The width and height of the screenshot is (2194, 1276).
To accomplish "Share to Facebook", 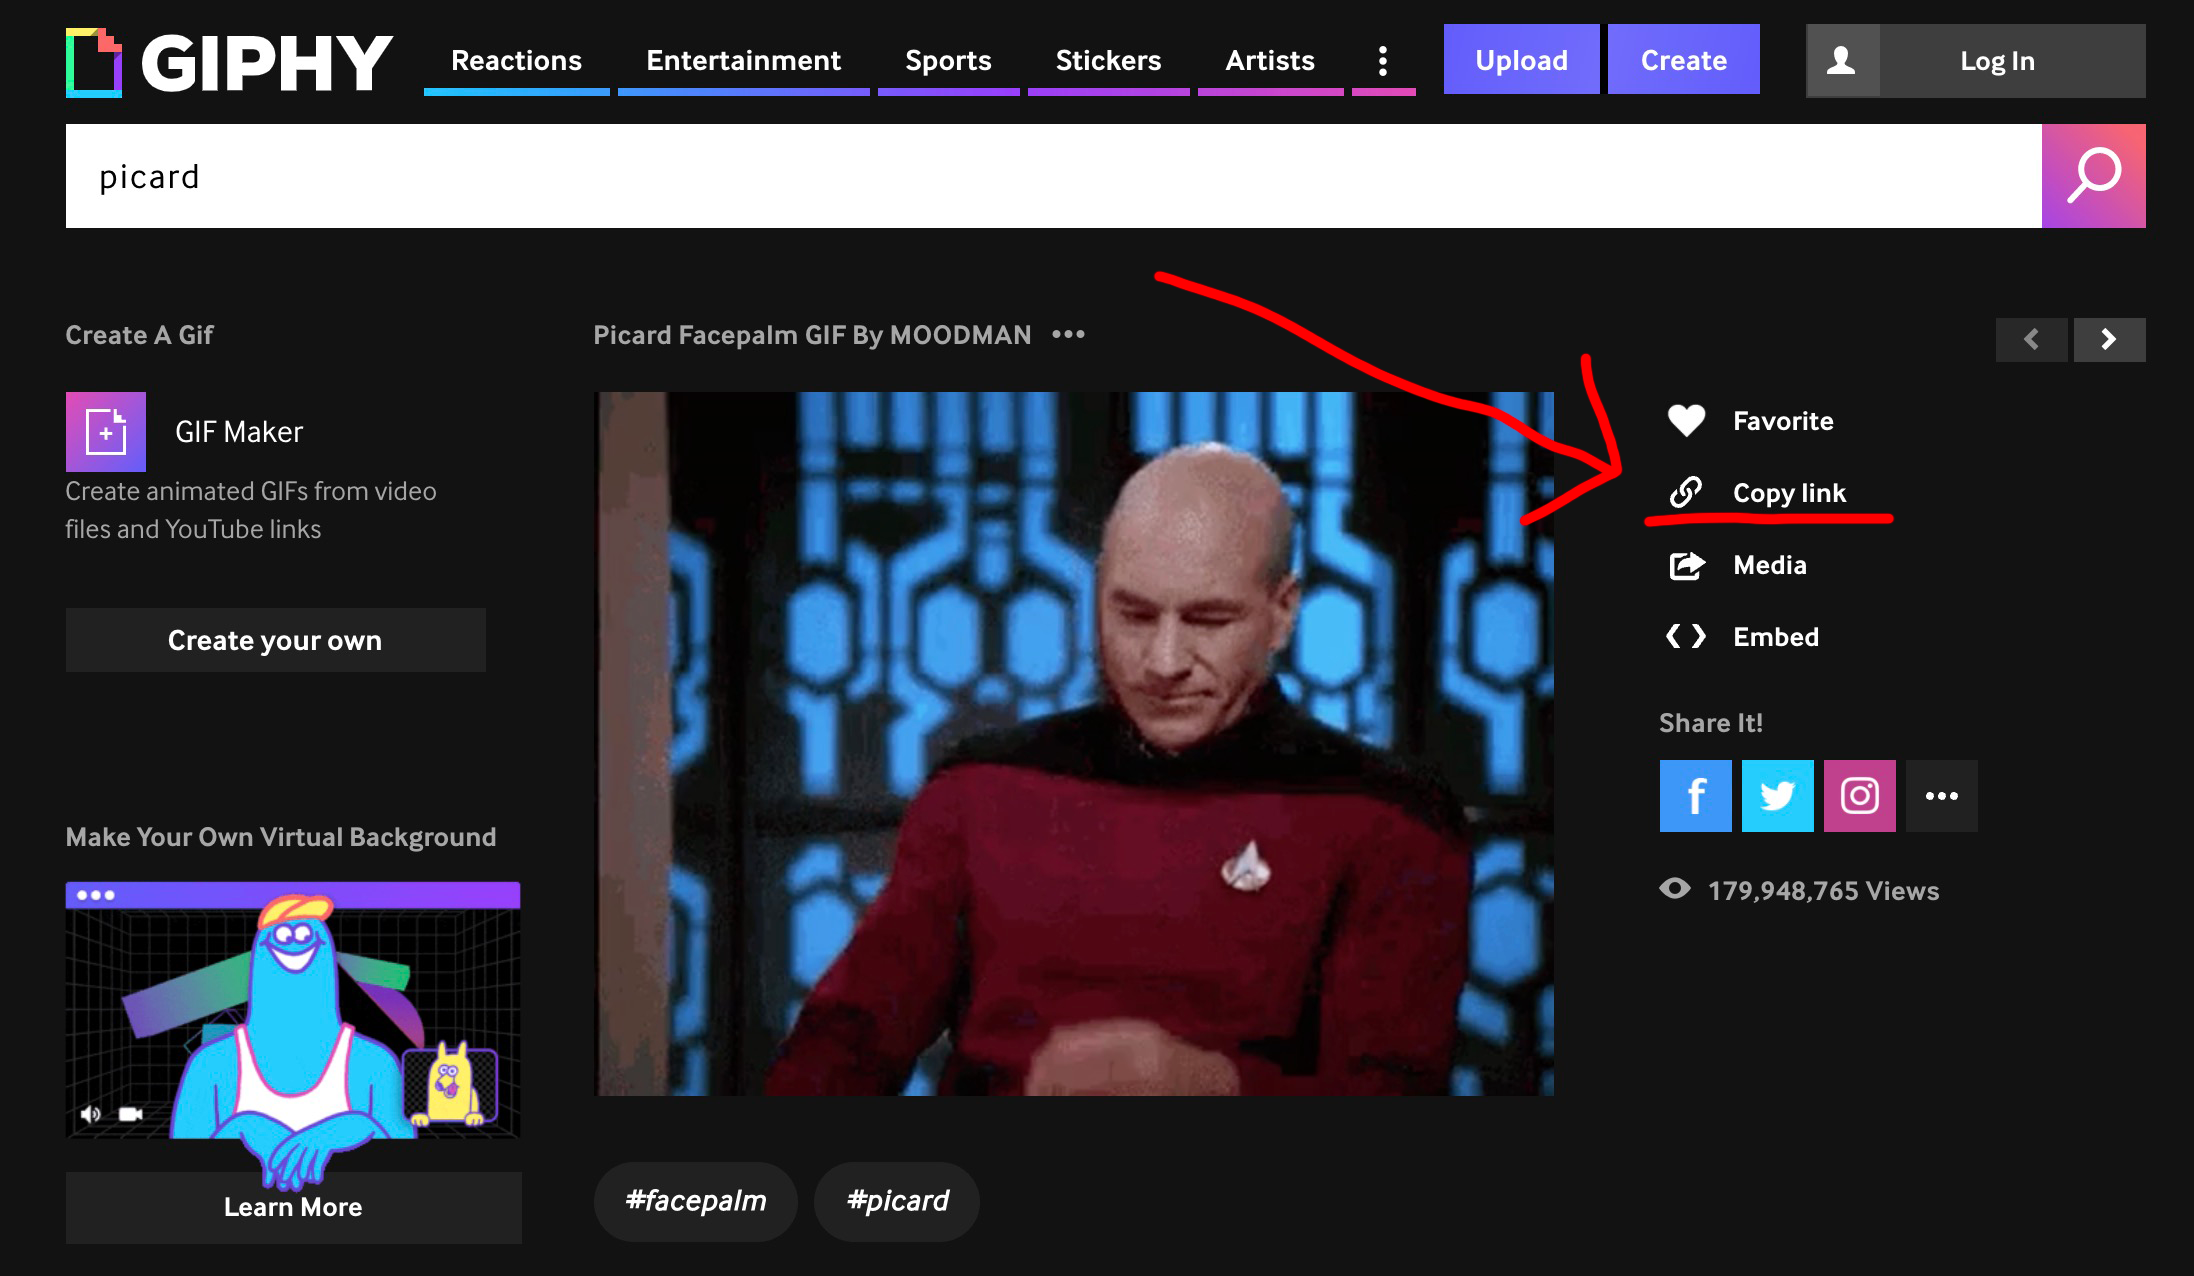I will coord(1696,796).
